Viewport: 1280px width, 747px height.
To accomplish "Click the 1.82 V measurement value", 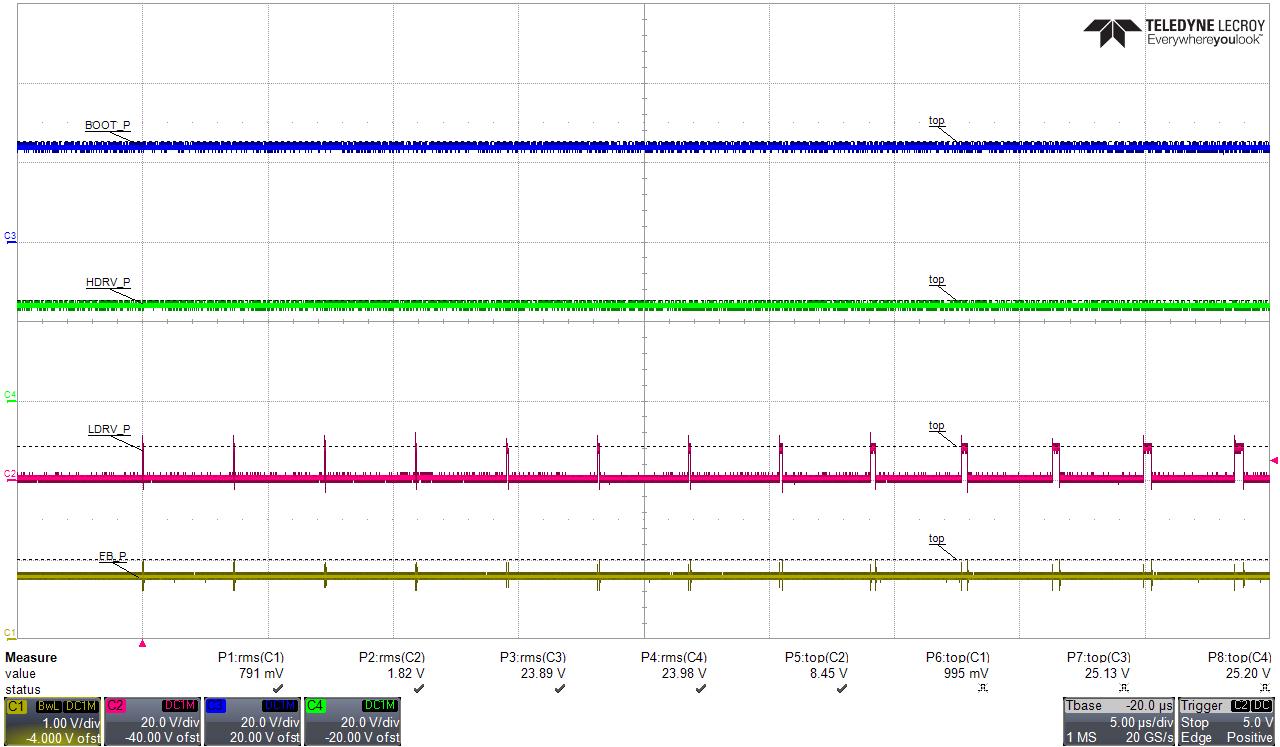I will click(405, 673).
